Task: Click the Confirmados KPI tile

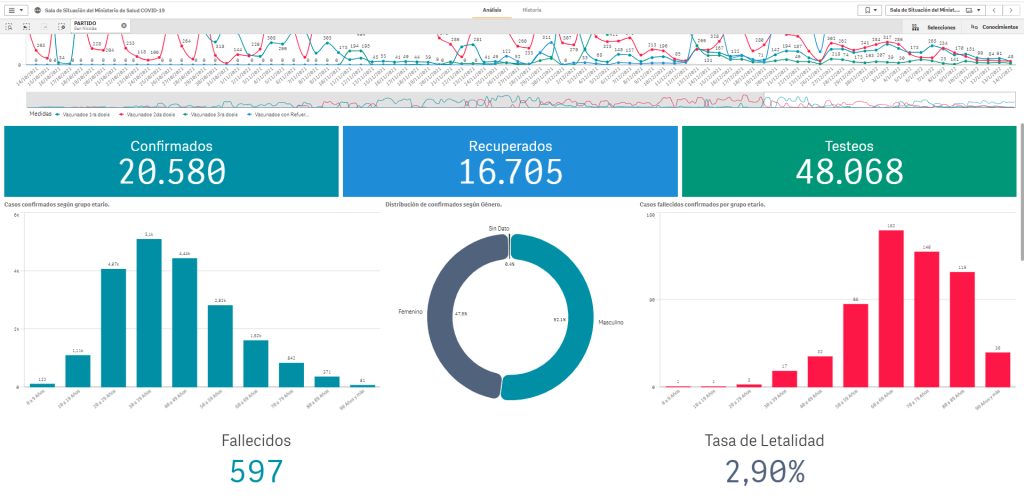Action: point(171,160)
